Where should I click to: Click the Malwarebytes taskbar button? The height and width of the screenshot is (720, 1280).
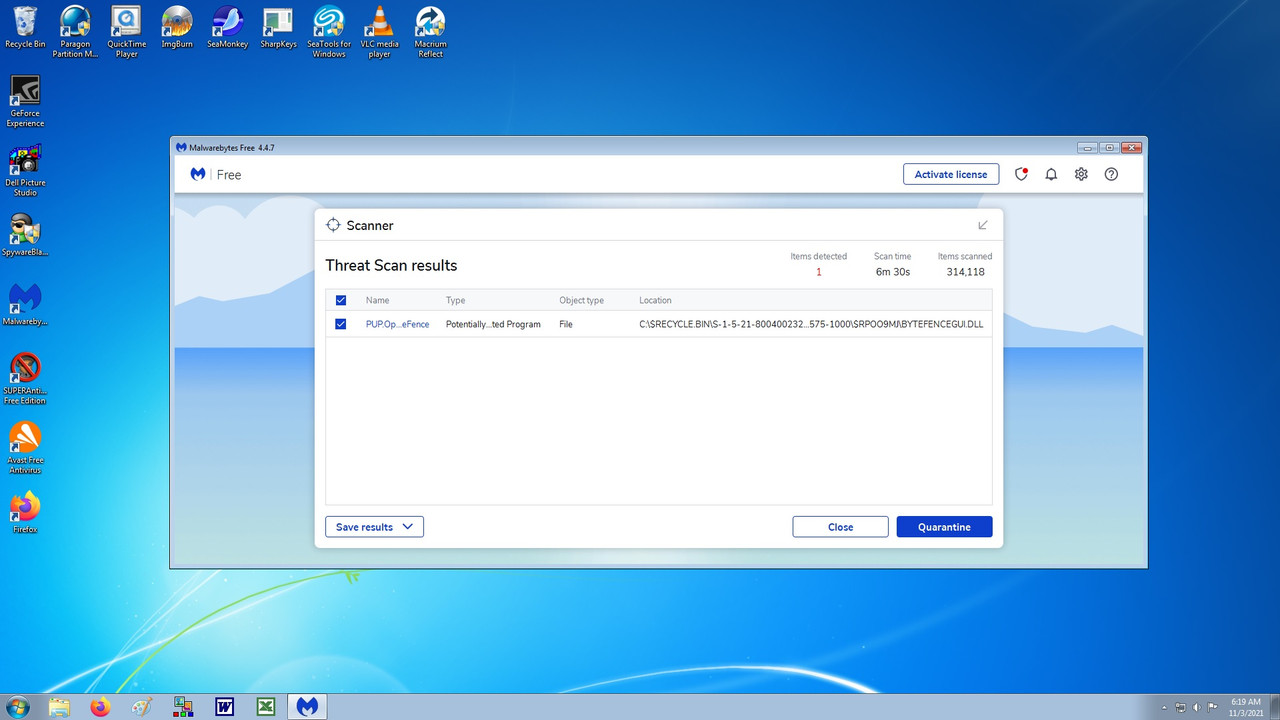(307, 707)
